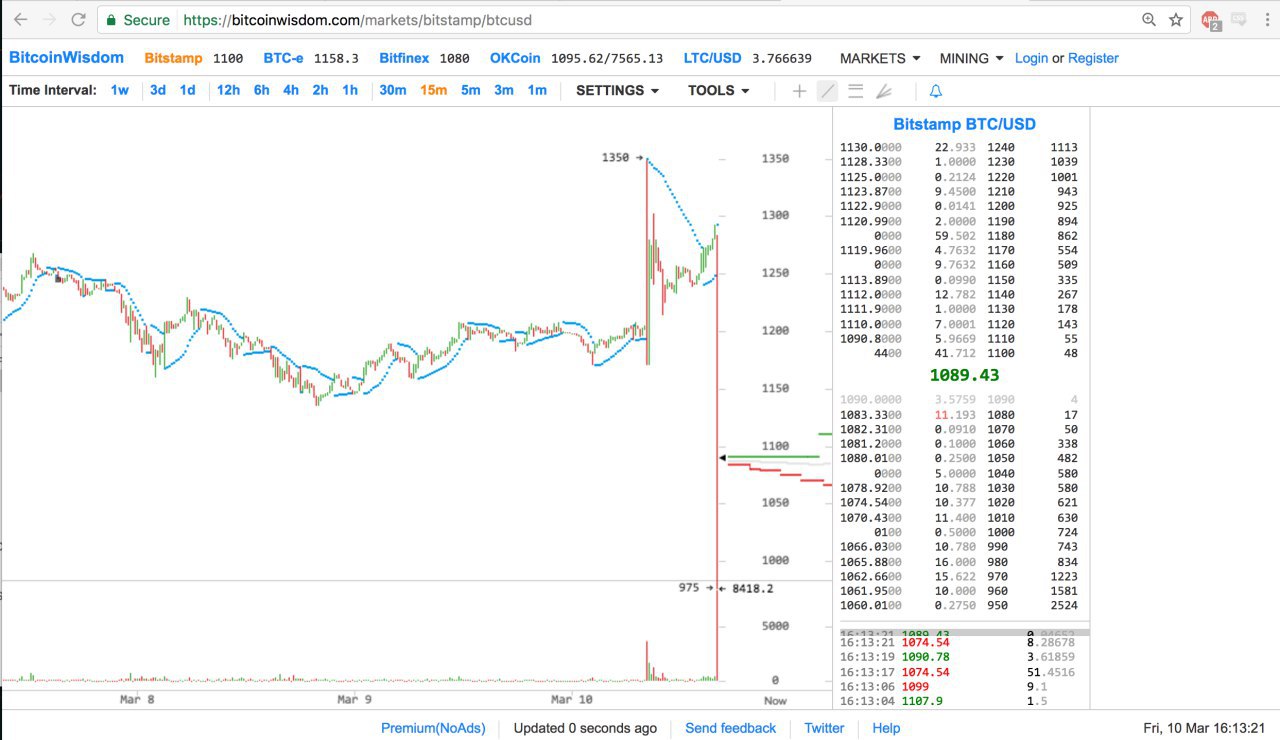Open the SETTINGS dropdown
1280x740 pixels.
click(x=618, y=90)
